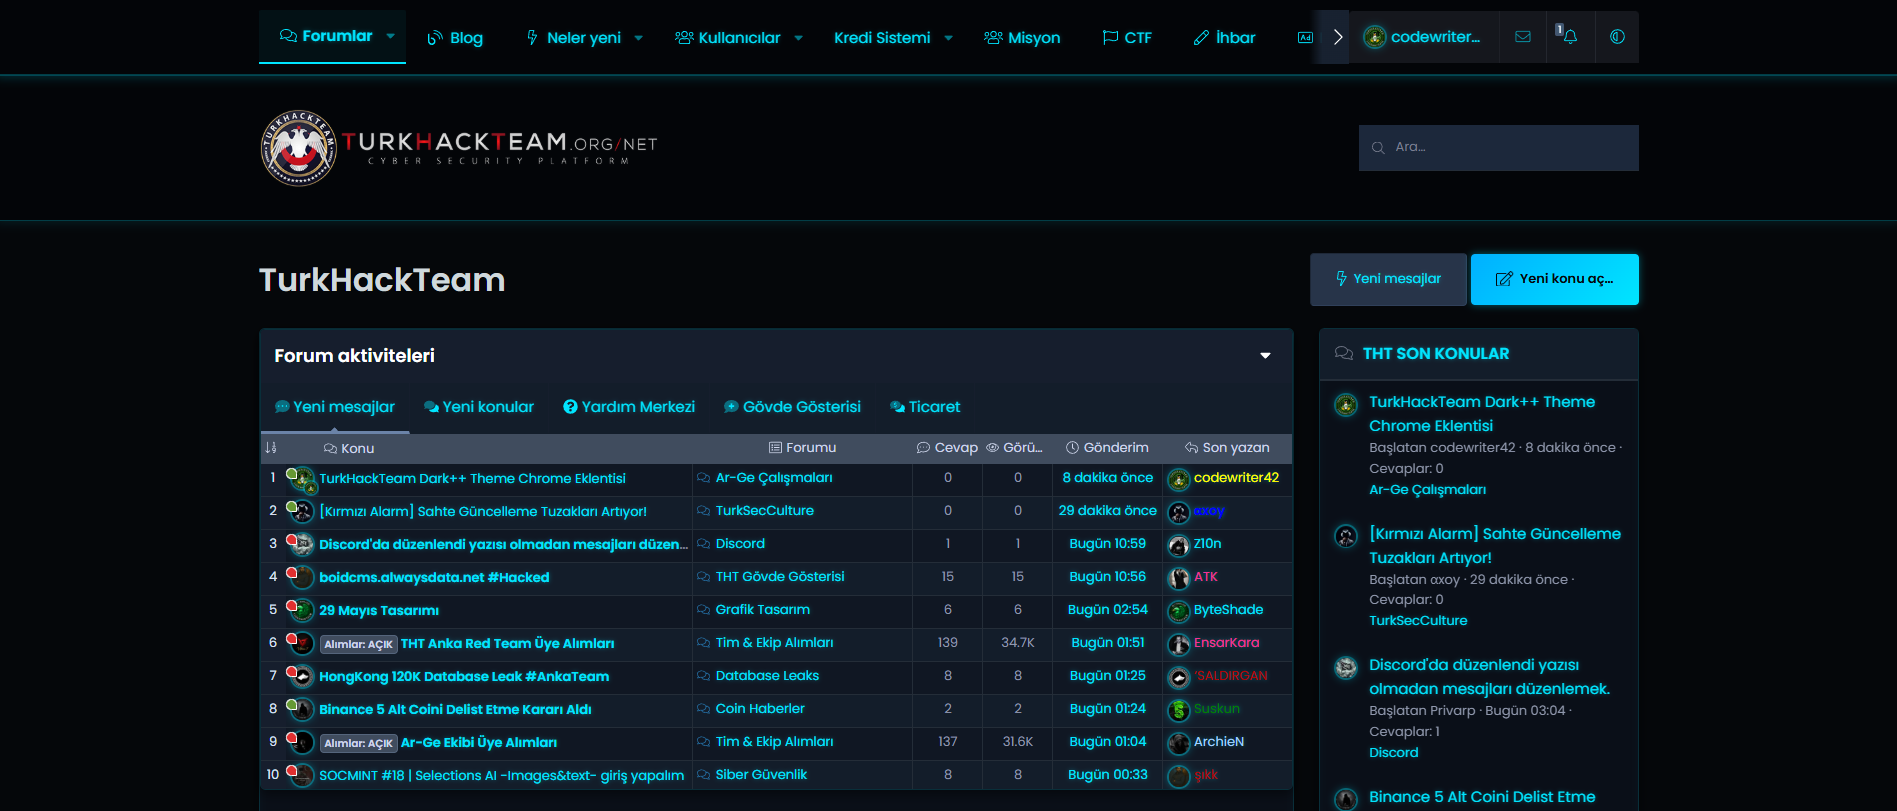Open the Ar-Ge Ekibi Üye Alımları topic

[478, 743]
